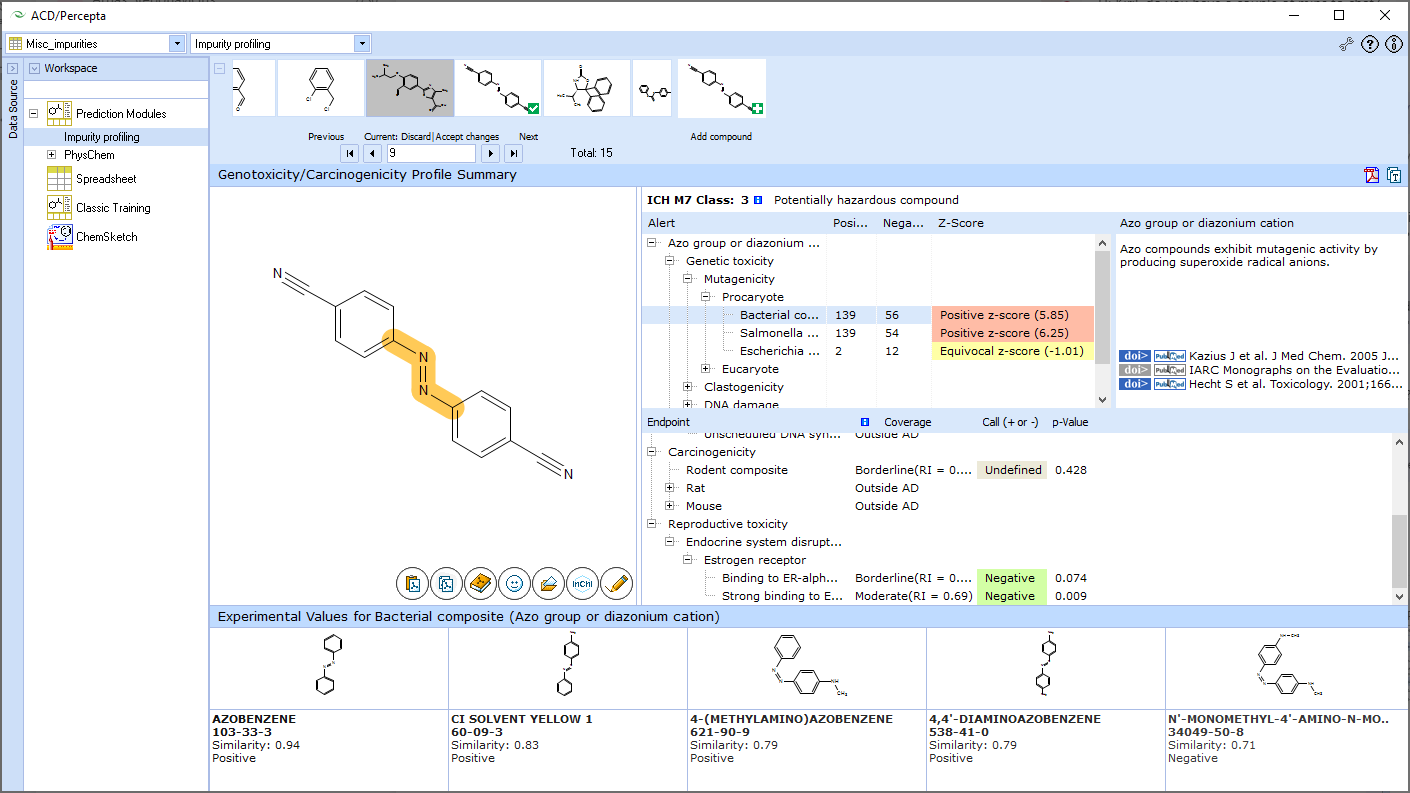Click the compound number input field

pyautogui.click(x=430, y=153)
